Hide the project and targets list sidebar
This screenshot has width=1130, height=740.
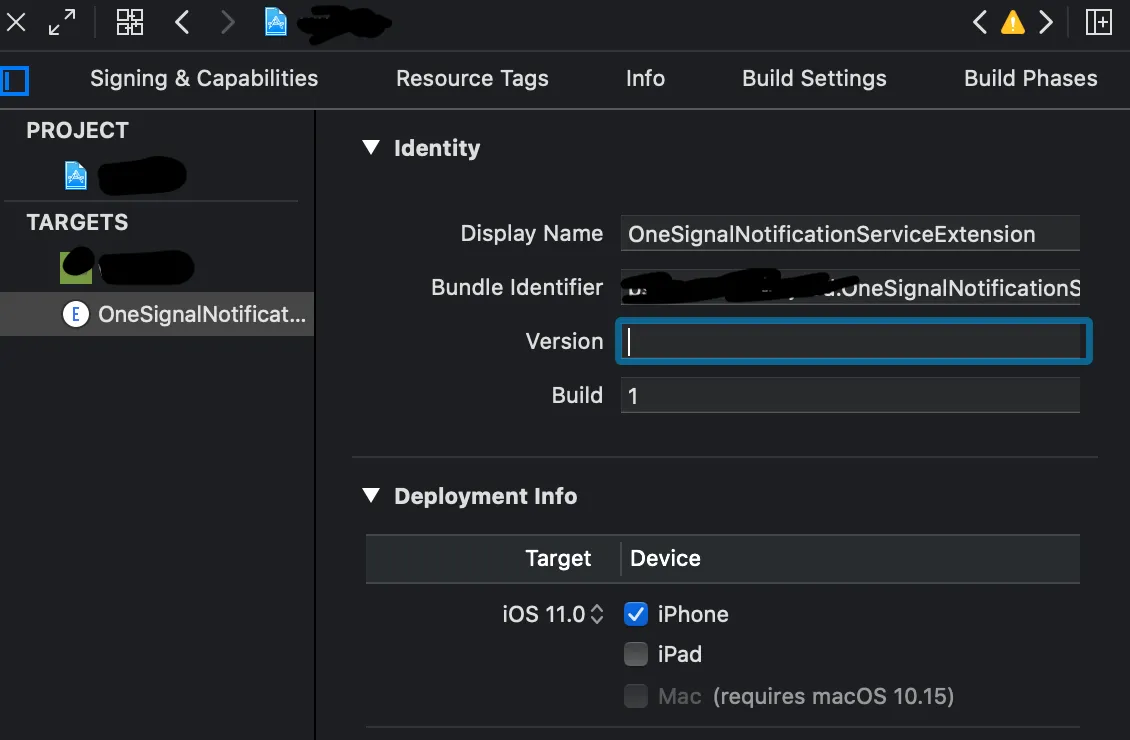[x=14, y=79]
